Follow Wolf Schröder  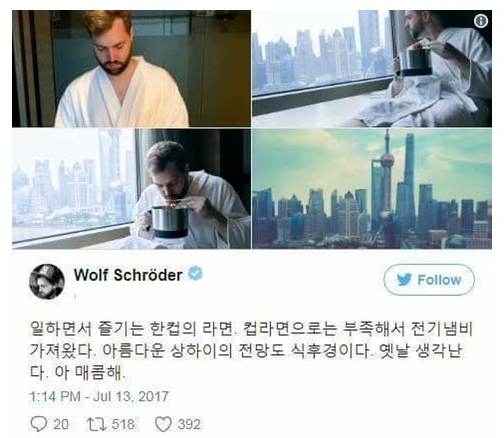(x=429, y=280)
